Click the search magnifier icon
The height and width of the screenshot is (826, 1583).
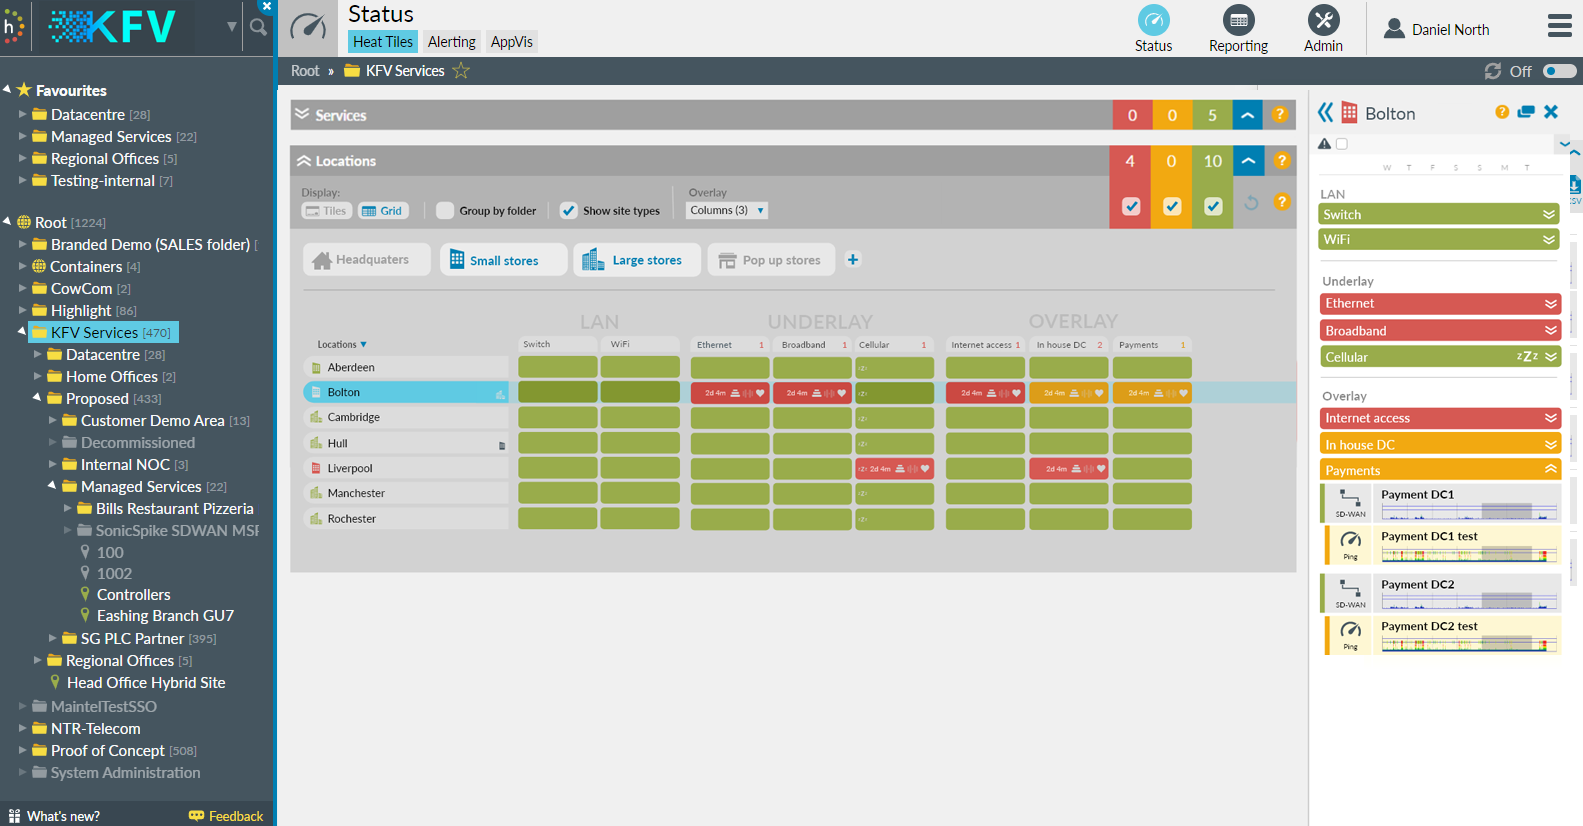click(258, 28)
